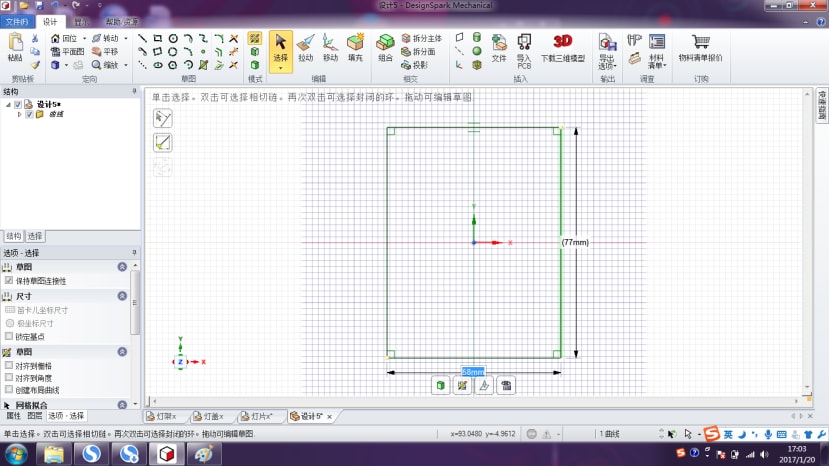Screen dimensions: 829x466
Task: Select the three-point rectangle tool
Action: [158, 52]
